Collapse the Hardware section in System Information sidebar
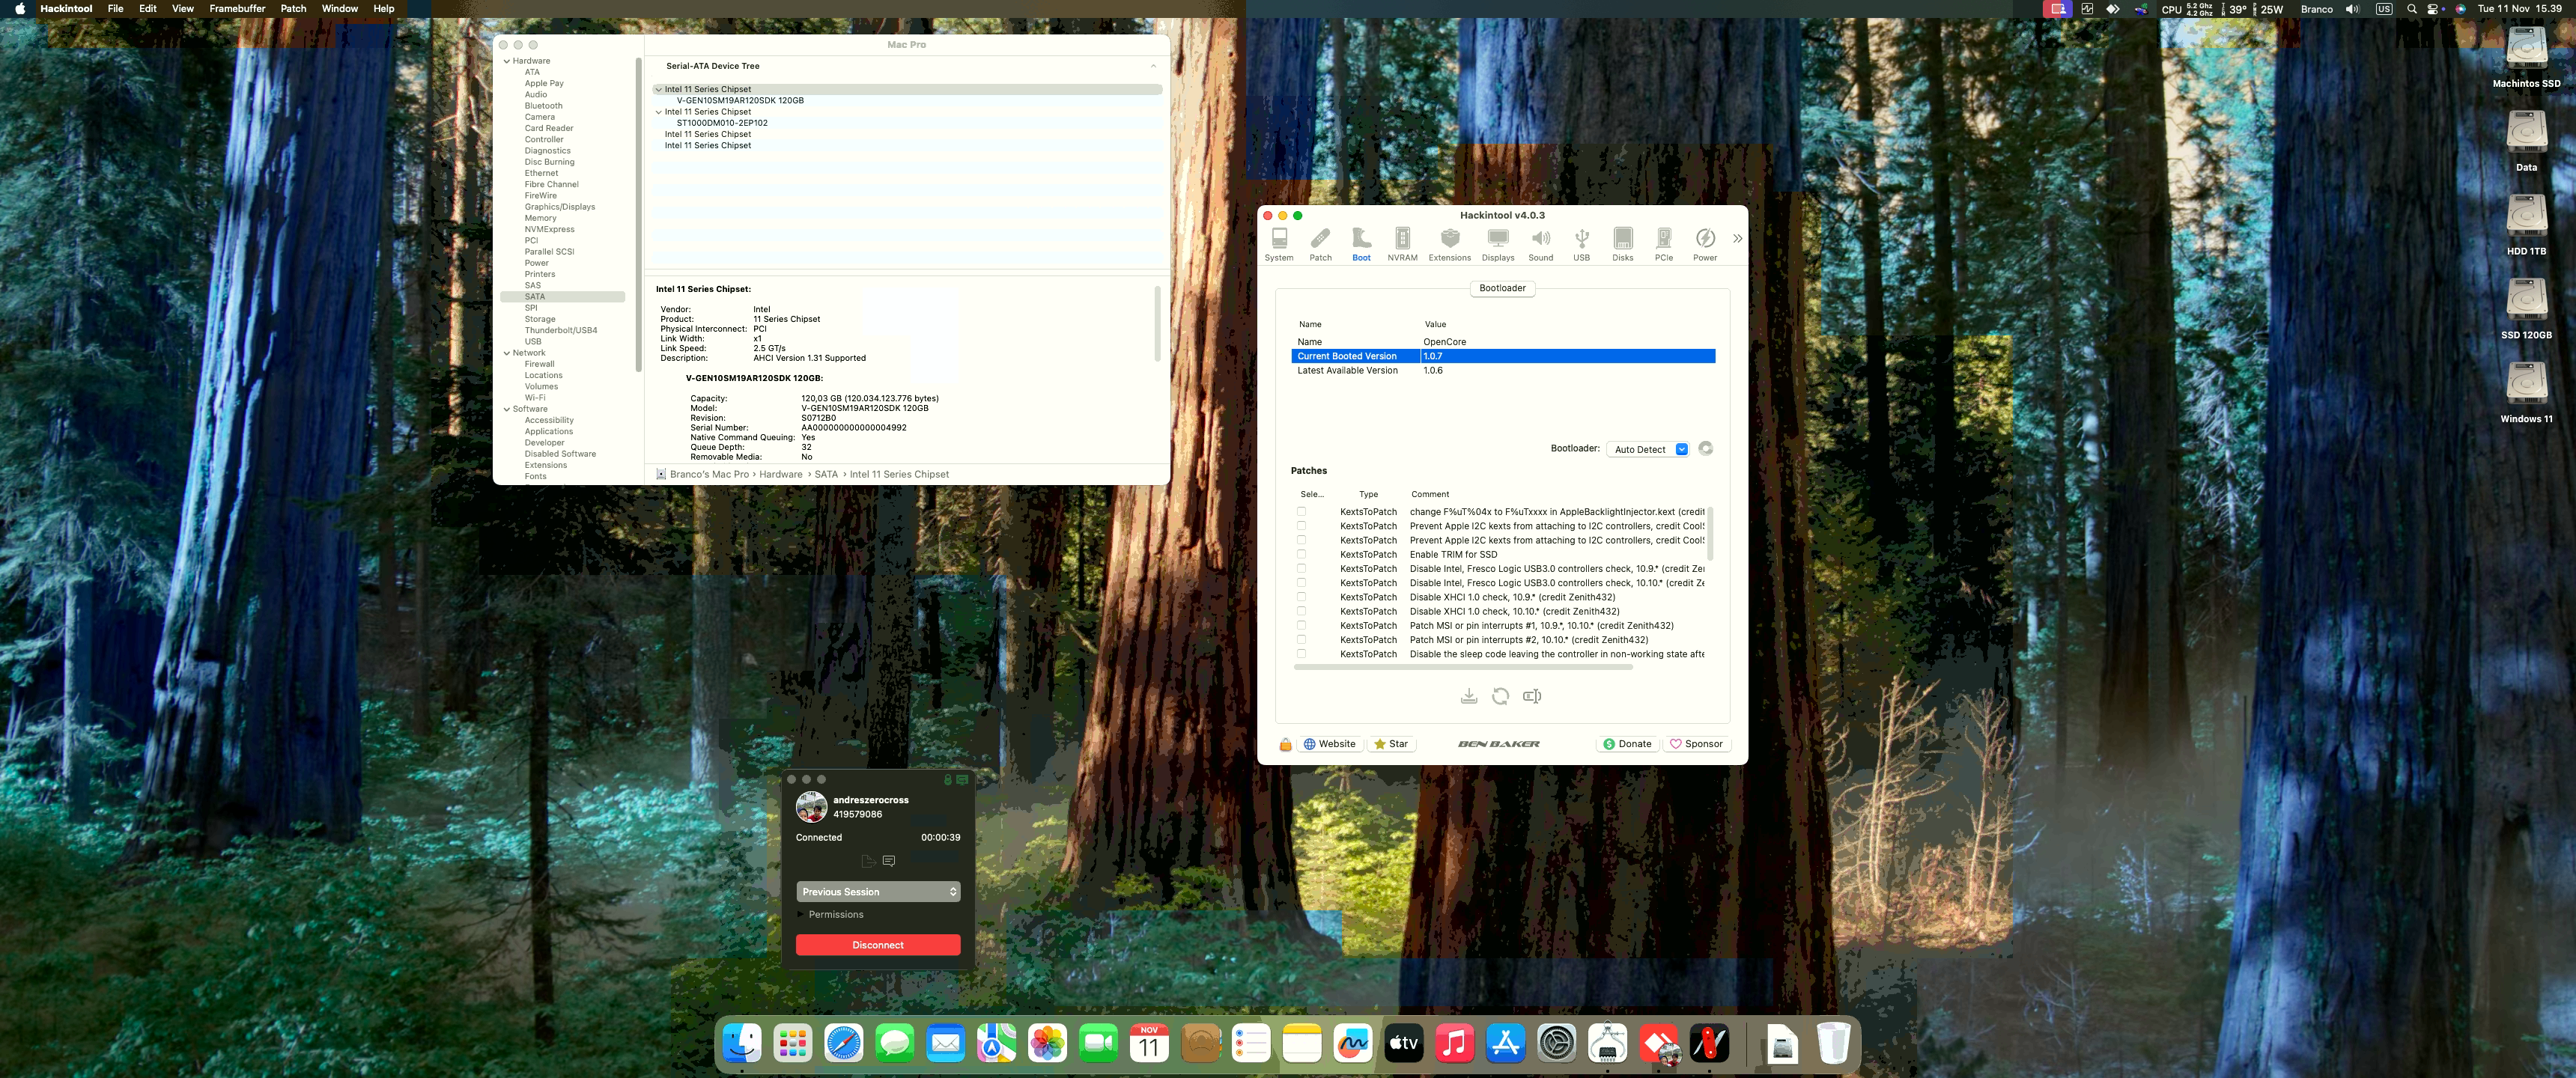2576x1078 pixels. [507, 61]
